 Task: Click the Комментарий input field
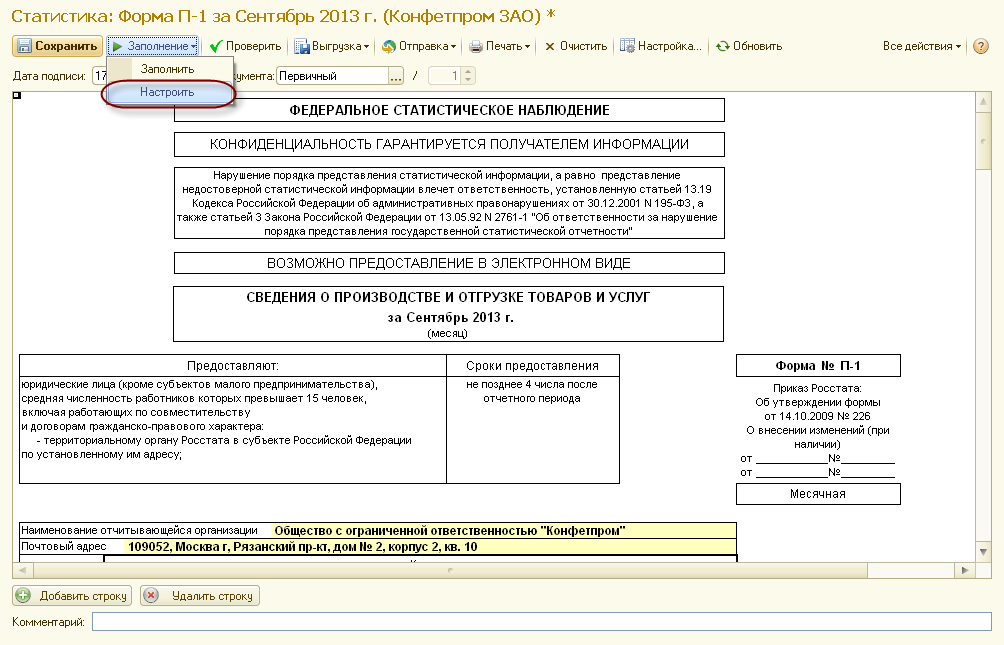542,621
